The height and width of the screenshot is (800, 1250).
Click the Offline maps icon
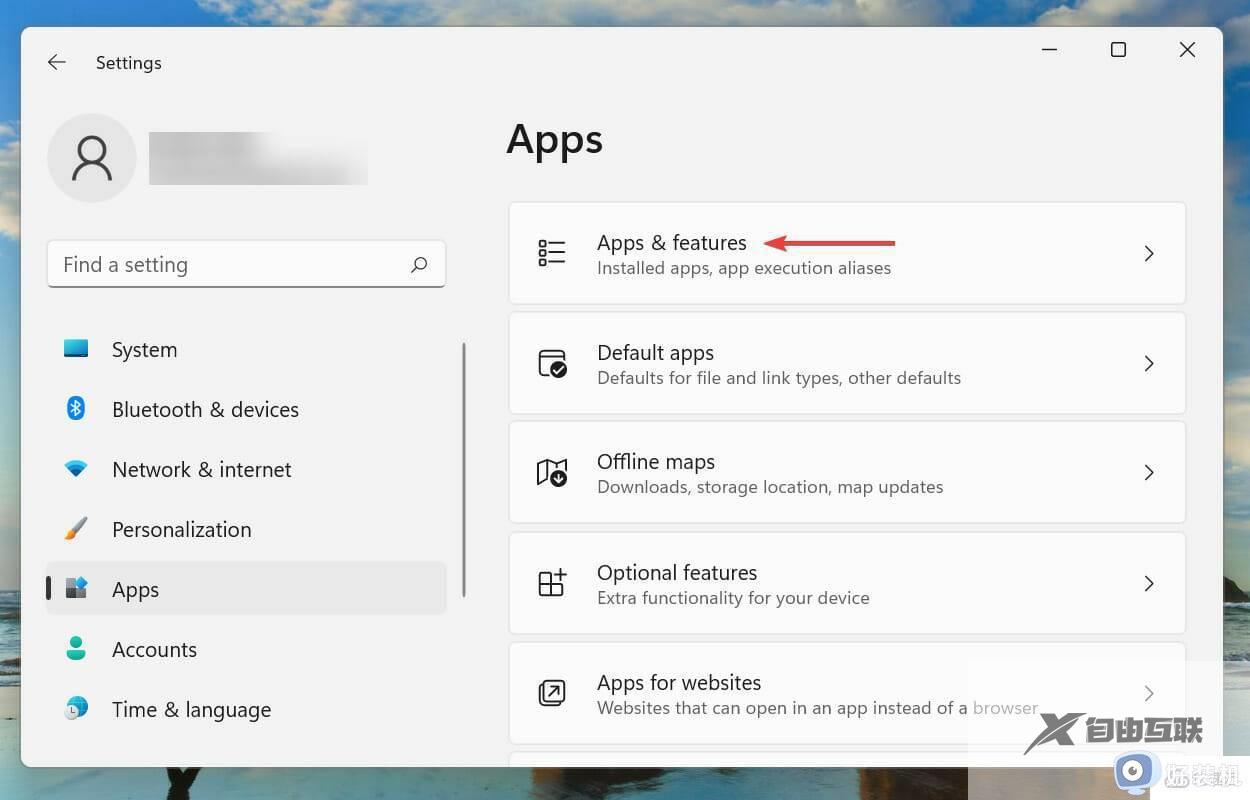pyautogui.click(x=552, y=472)
